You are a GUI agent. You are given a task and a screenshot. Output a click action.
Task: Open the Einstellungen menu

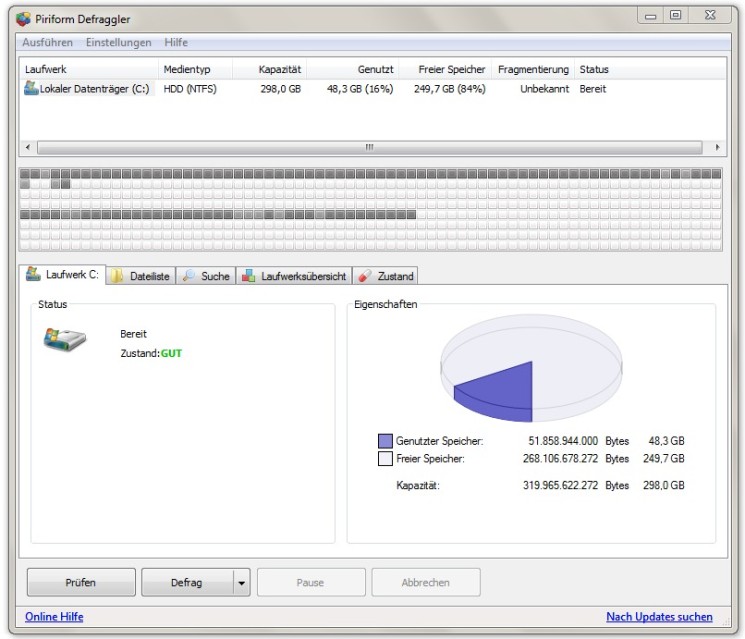[118, 42]
